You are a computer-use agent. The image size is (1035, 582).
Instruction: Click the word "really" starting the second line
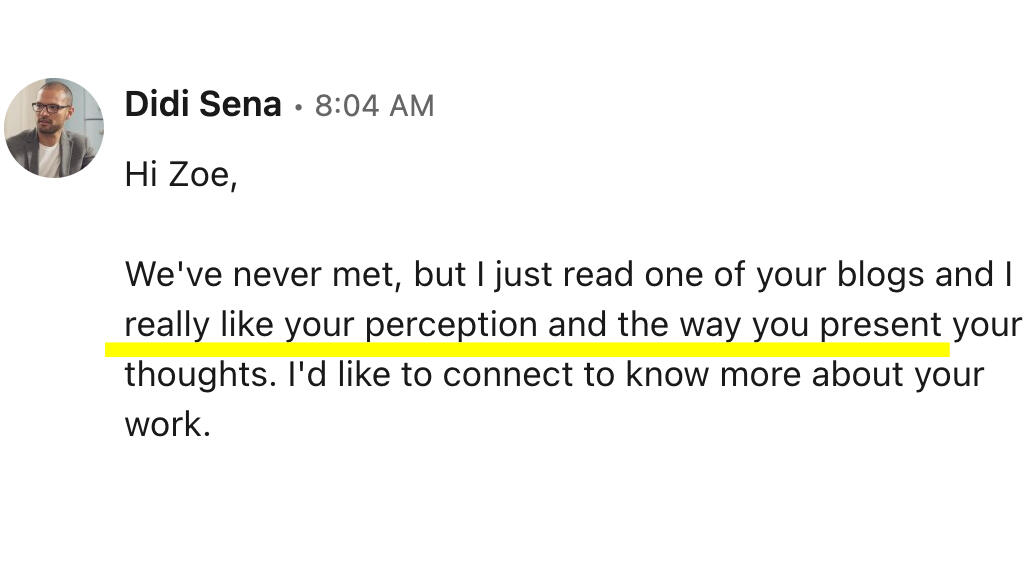click(x=167, y=325)
